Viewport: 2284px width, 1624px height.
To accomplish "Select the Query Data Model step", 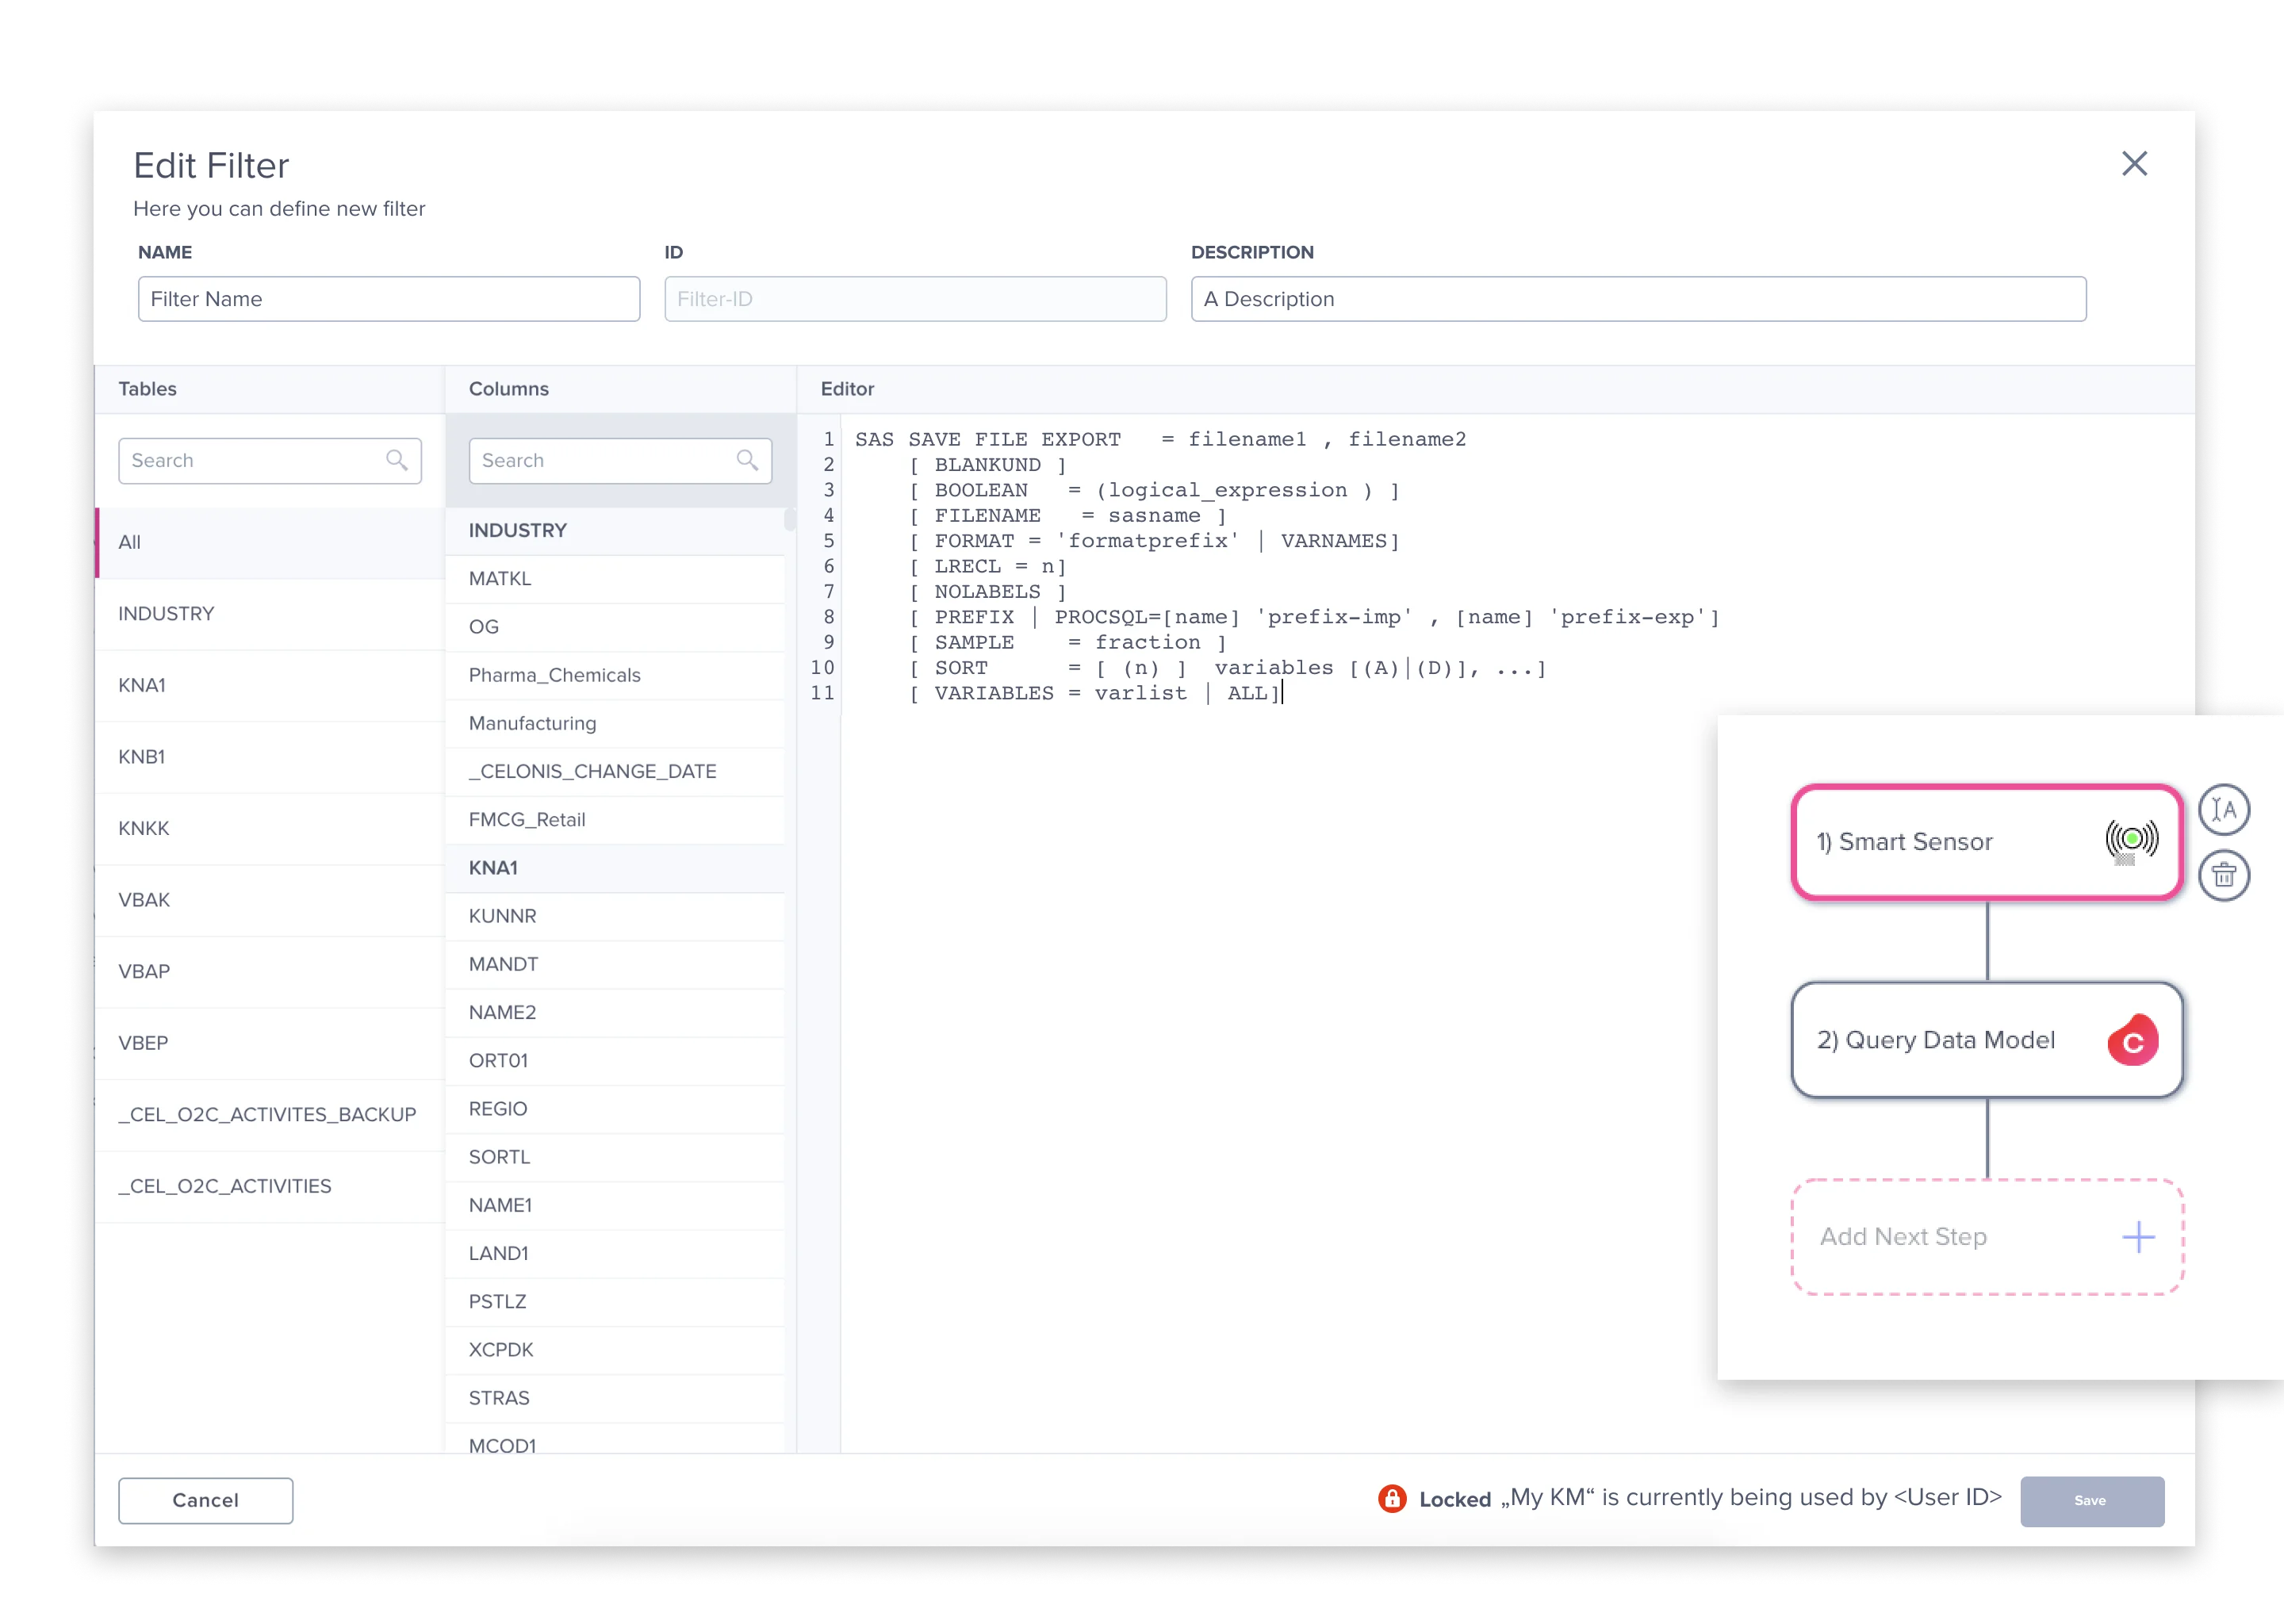I will click(1935, 1040).
